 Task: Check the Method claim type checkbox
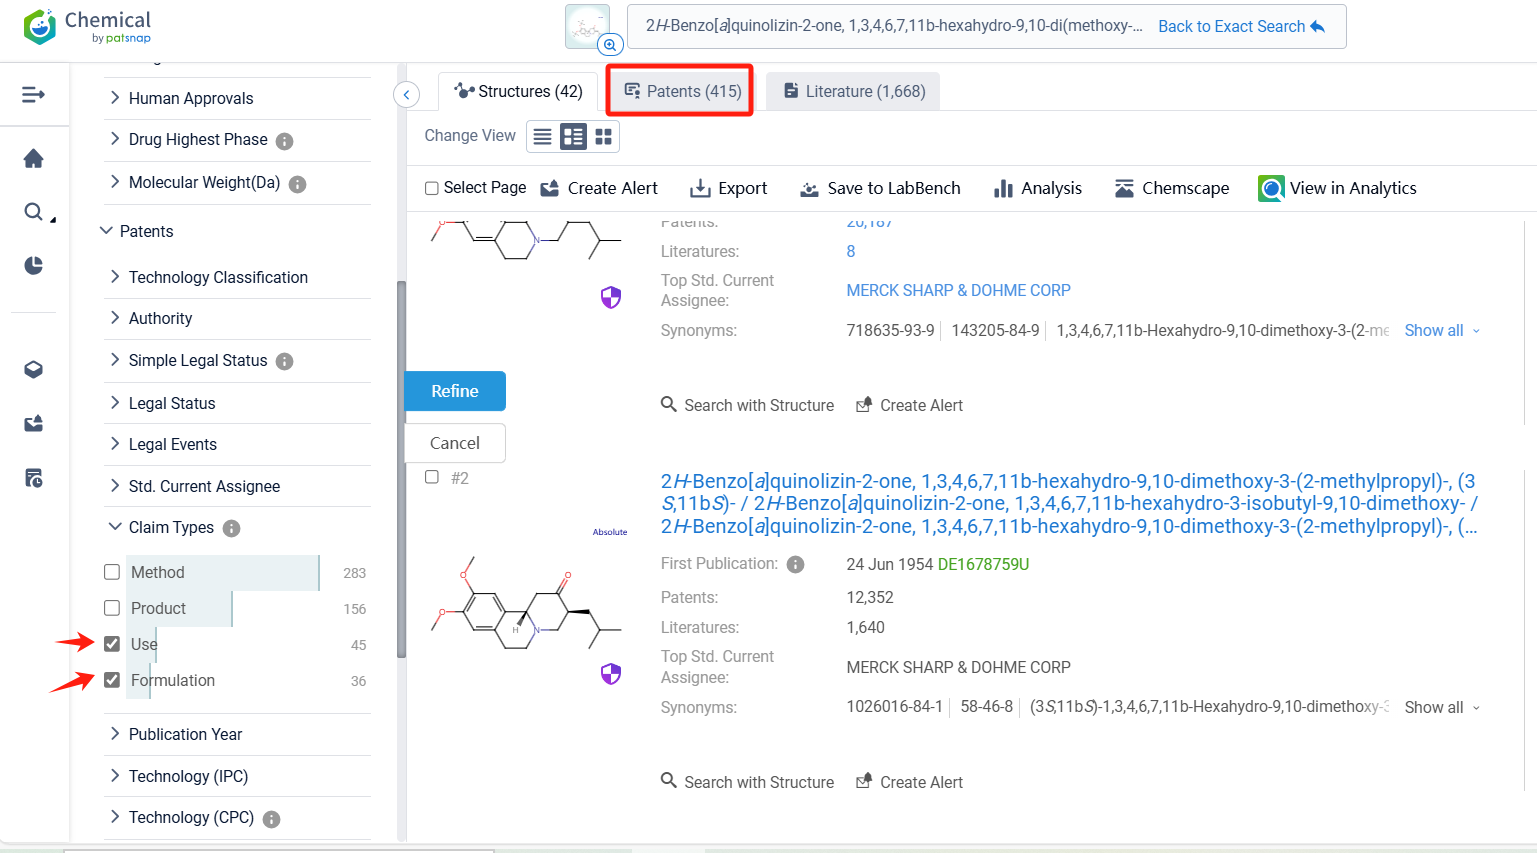(112, 572)
